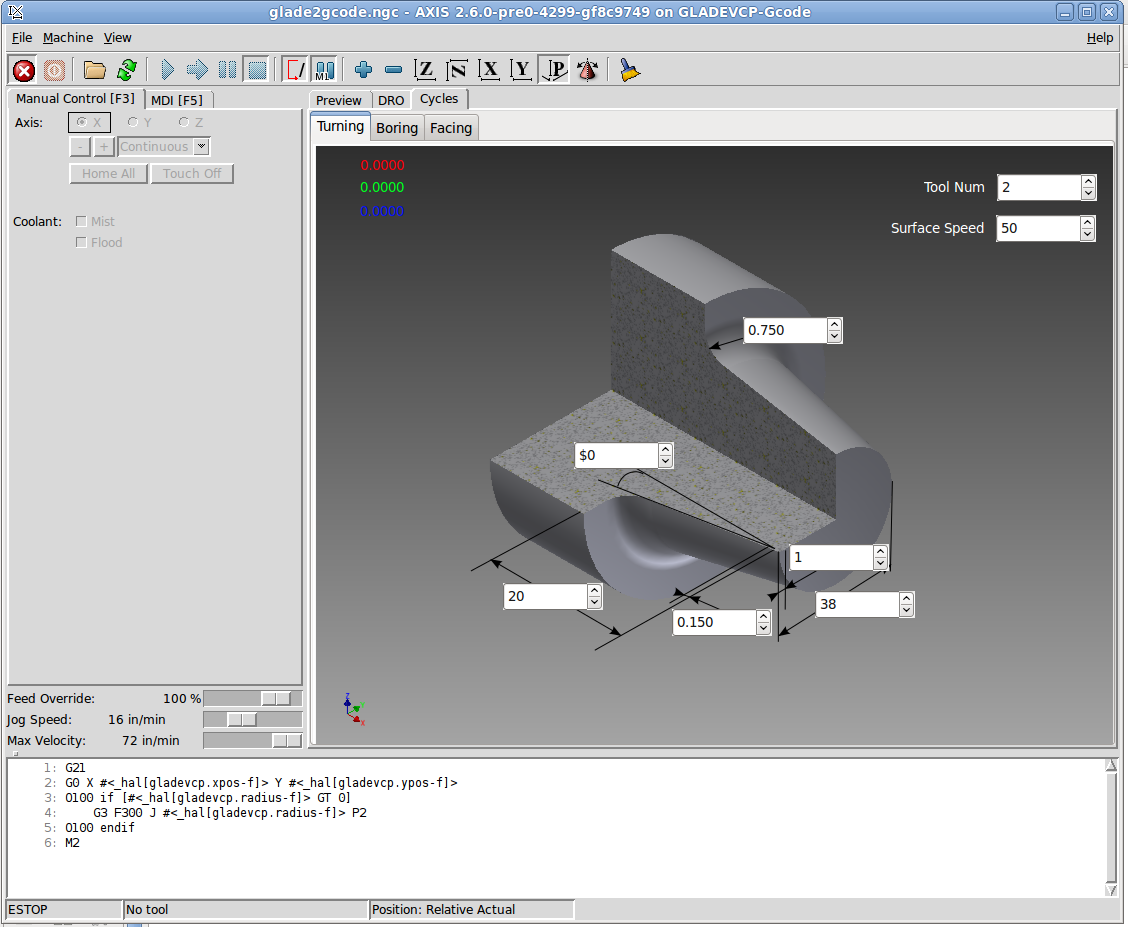The image size is (1128, 927).
Task: Enable the Mist coolant checkbox
Action: [82, 222]
